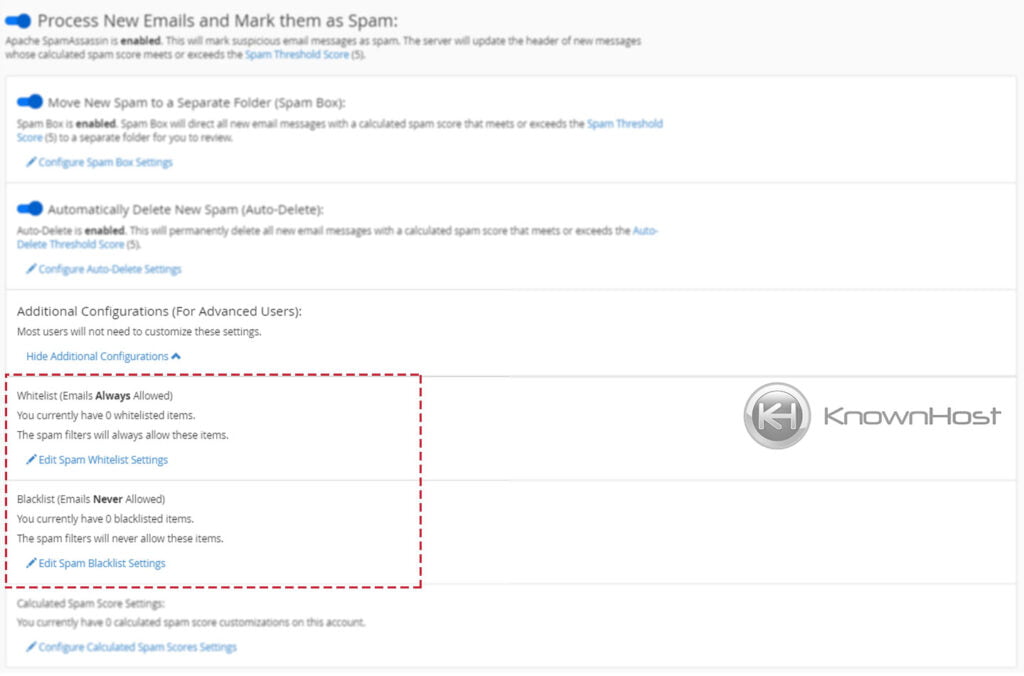Select 'Additional Configurations (For Advanced Users):' heading
This screenshot has height=676, width=1024.
point(159,312)
